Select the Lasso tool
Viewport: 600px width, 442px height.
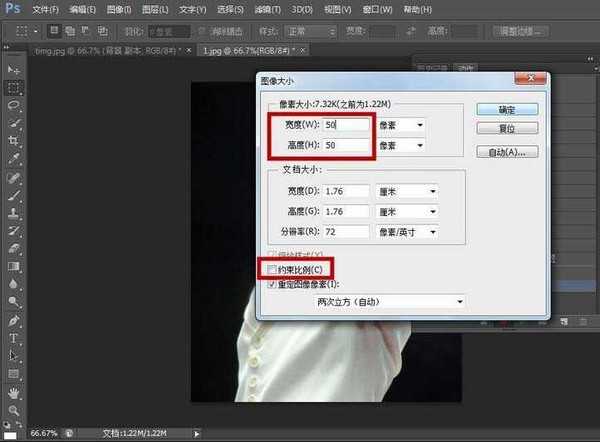pyautogui.click(x=14, y=105)
